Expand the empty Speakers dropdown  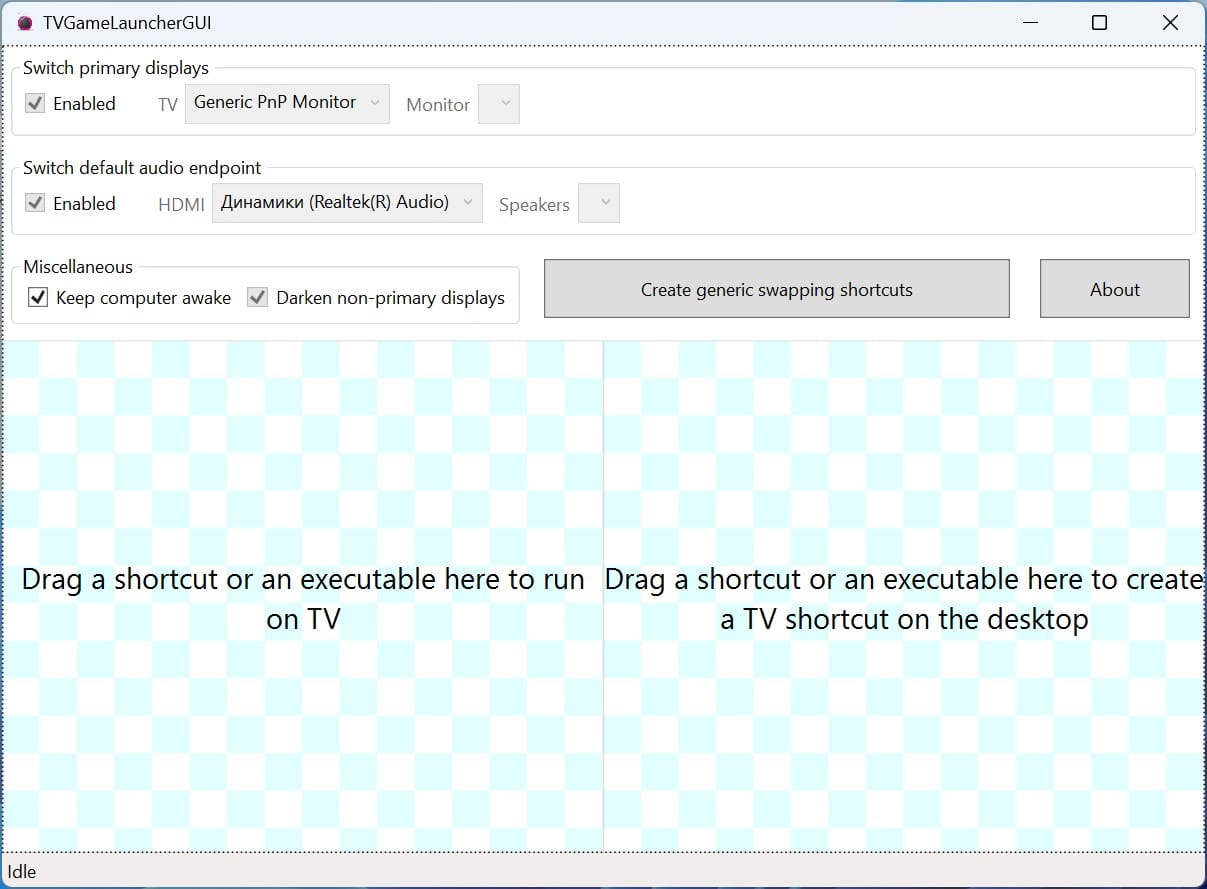(x=599, y=204)
